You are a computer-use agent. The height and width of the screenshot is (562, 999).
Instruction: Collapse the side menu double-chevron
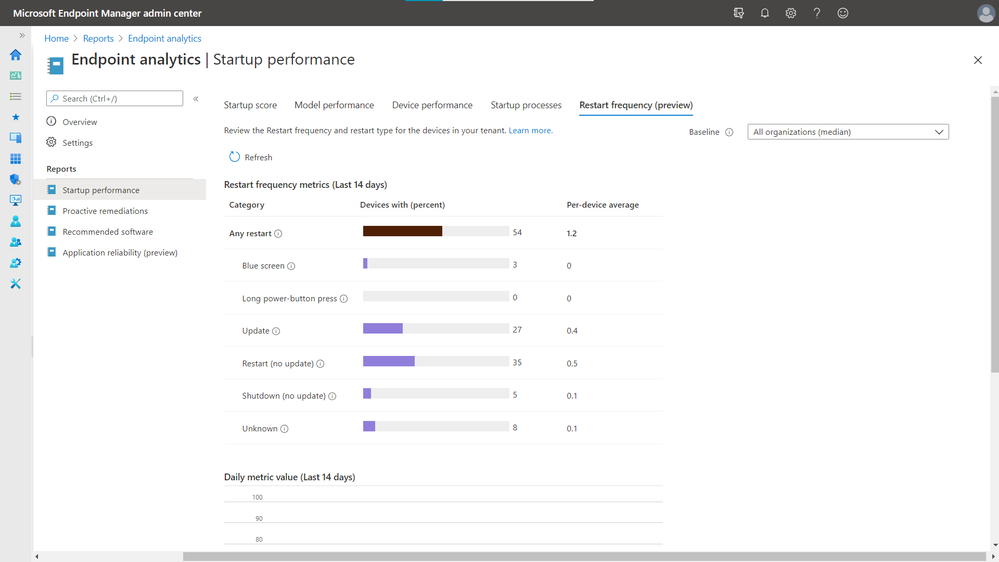click(x=196, y=98)
